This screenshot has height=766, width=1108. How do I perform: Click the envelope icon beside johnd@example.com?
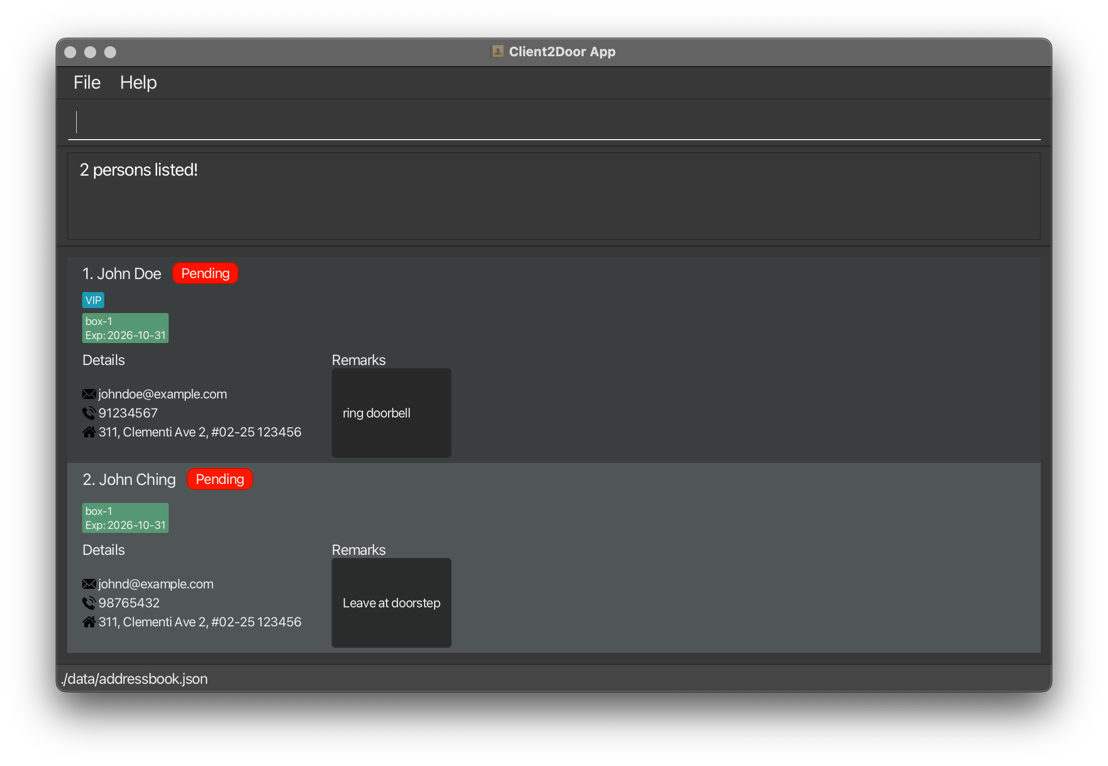pos(89,584)
